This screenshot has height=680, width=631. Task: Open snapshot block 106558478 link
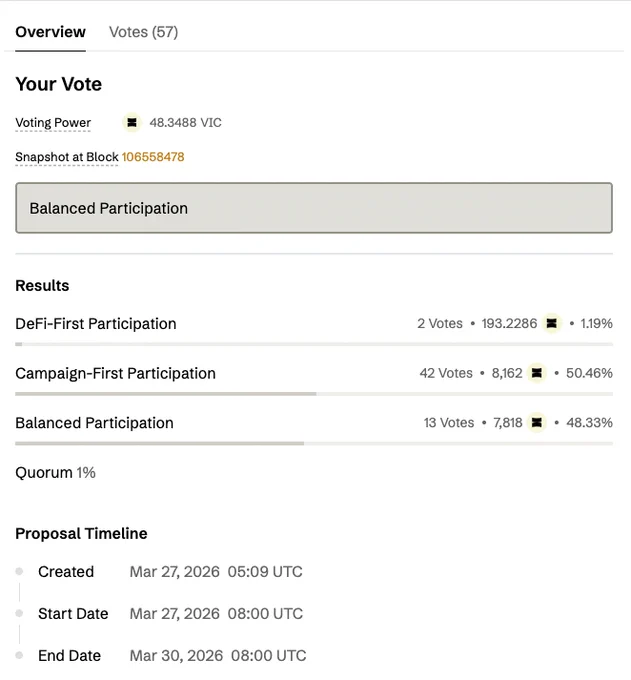tap(153, 157)
